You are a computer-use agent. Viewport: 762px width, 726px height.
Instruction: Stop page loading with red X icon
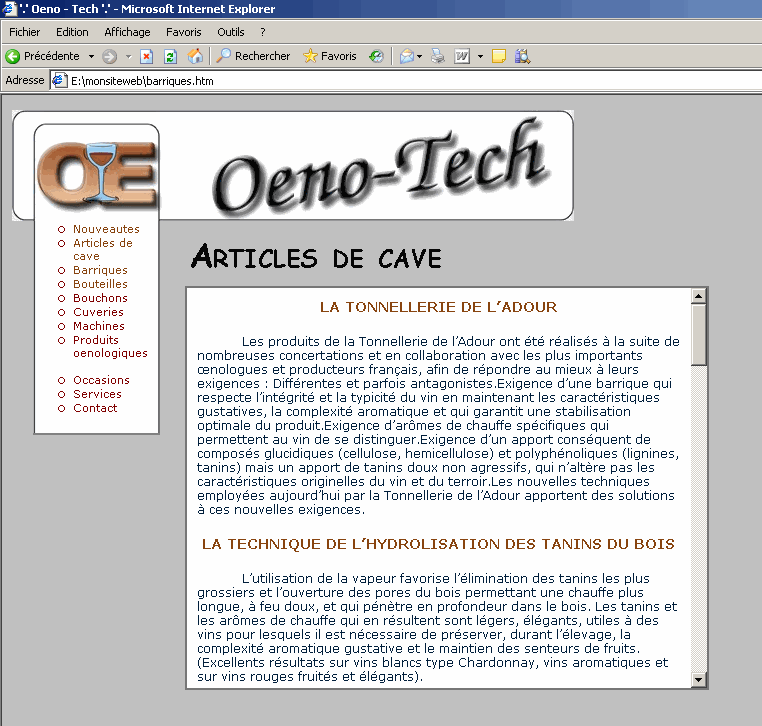(146, 56)
